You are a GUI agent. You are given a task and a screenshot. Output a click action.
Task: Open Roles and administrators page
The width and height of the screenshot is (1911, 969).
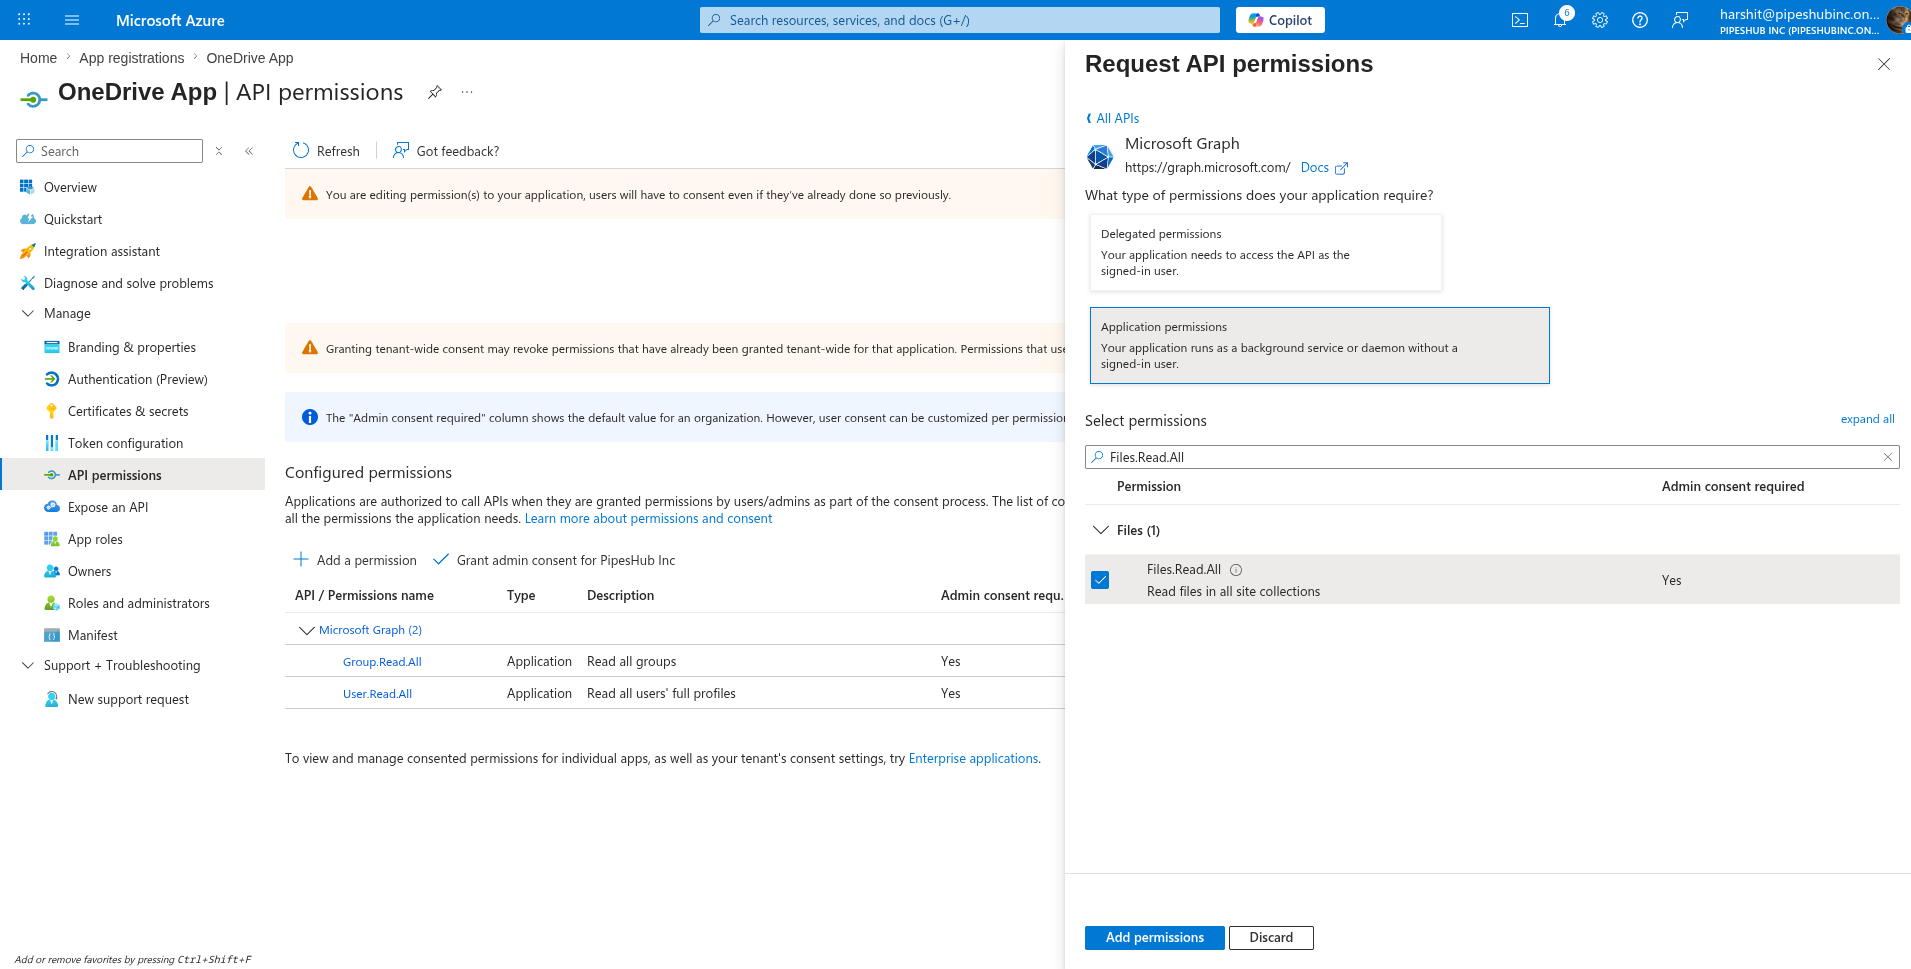pyautogui.click(x=139, y=603)
